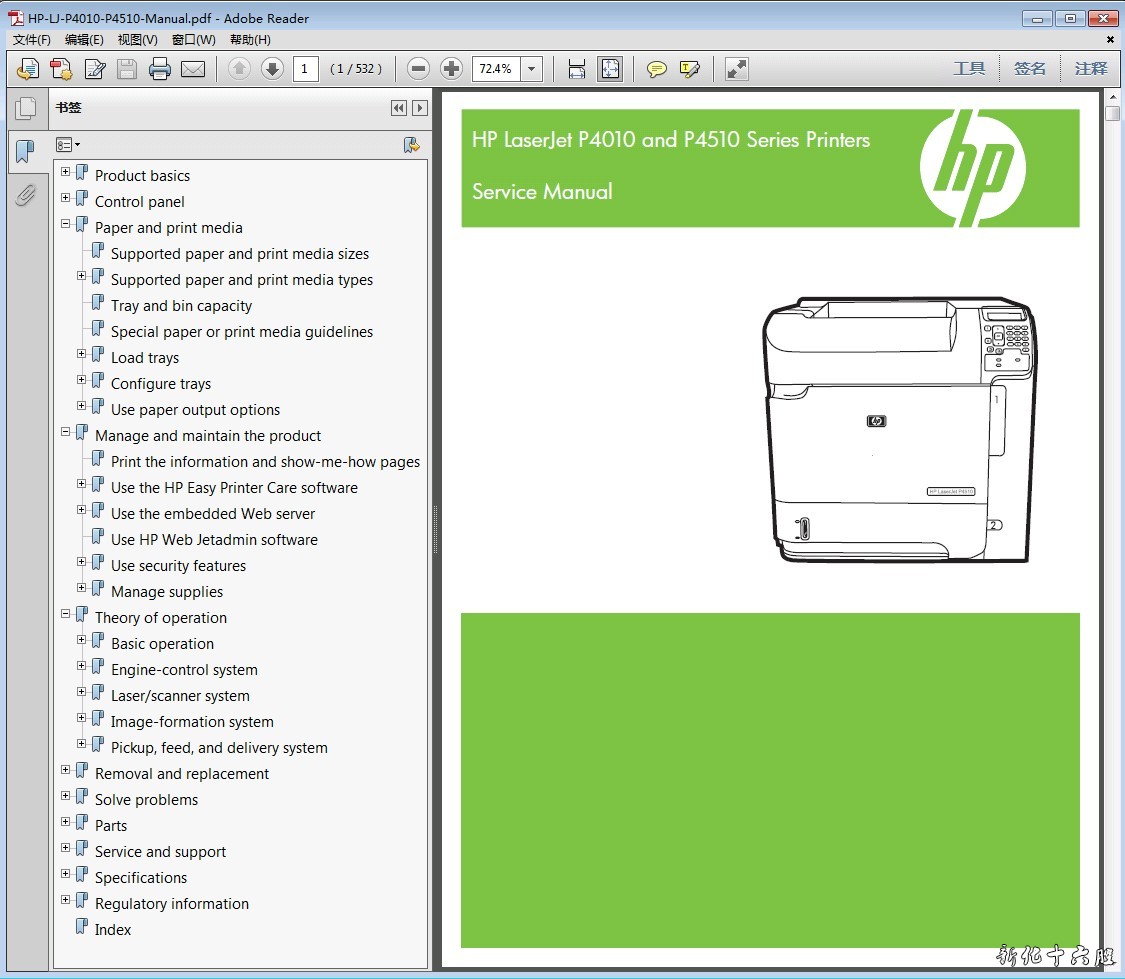The width and height of the screenshot is (1125, 979).
Task: Jump to the Tray and bin capacity bookmark
Action: 181,306
